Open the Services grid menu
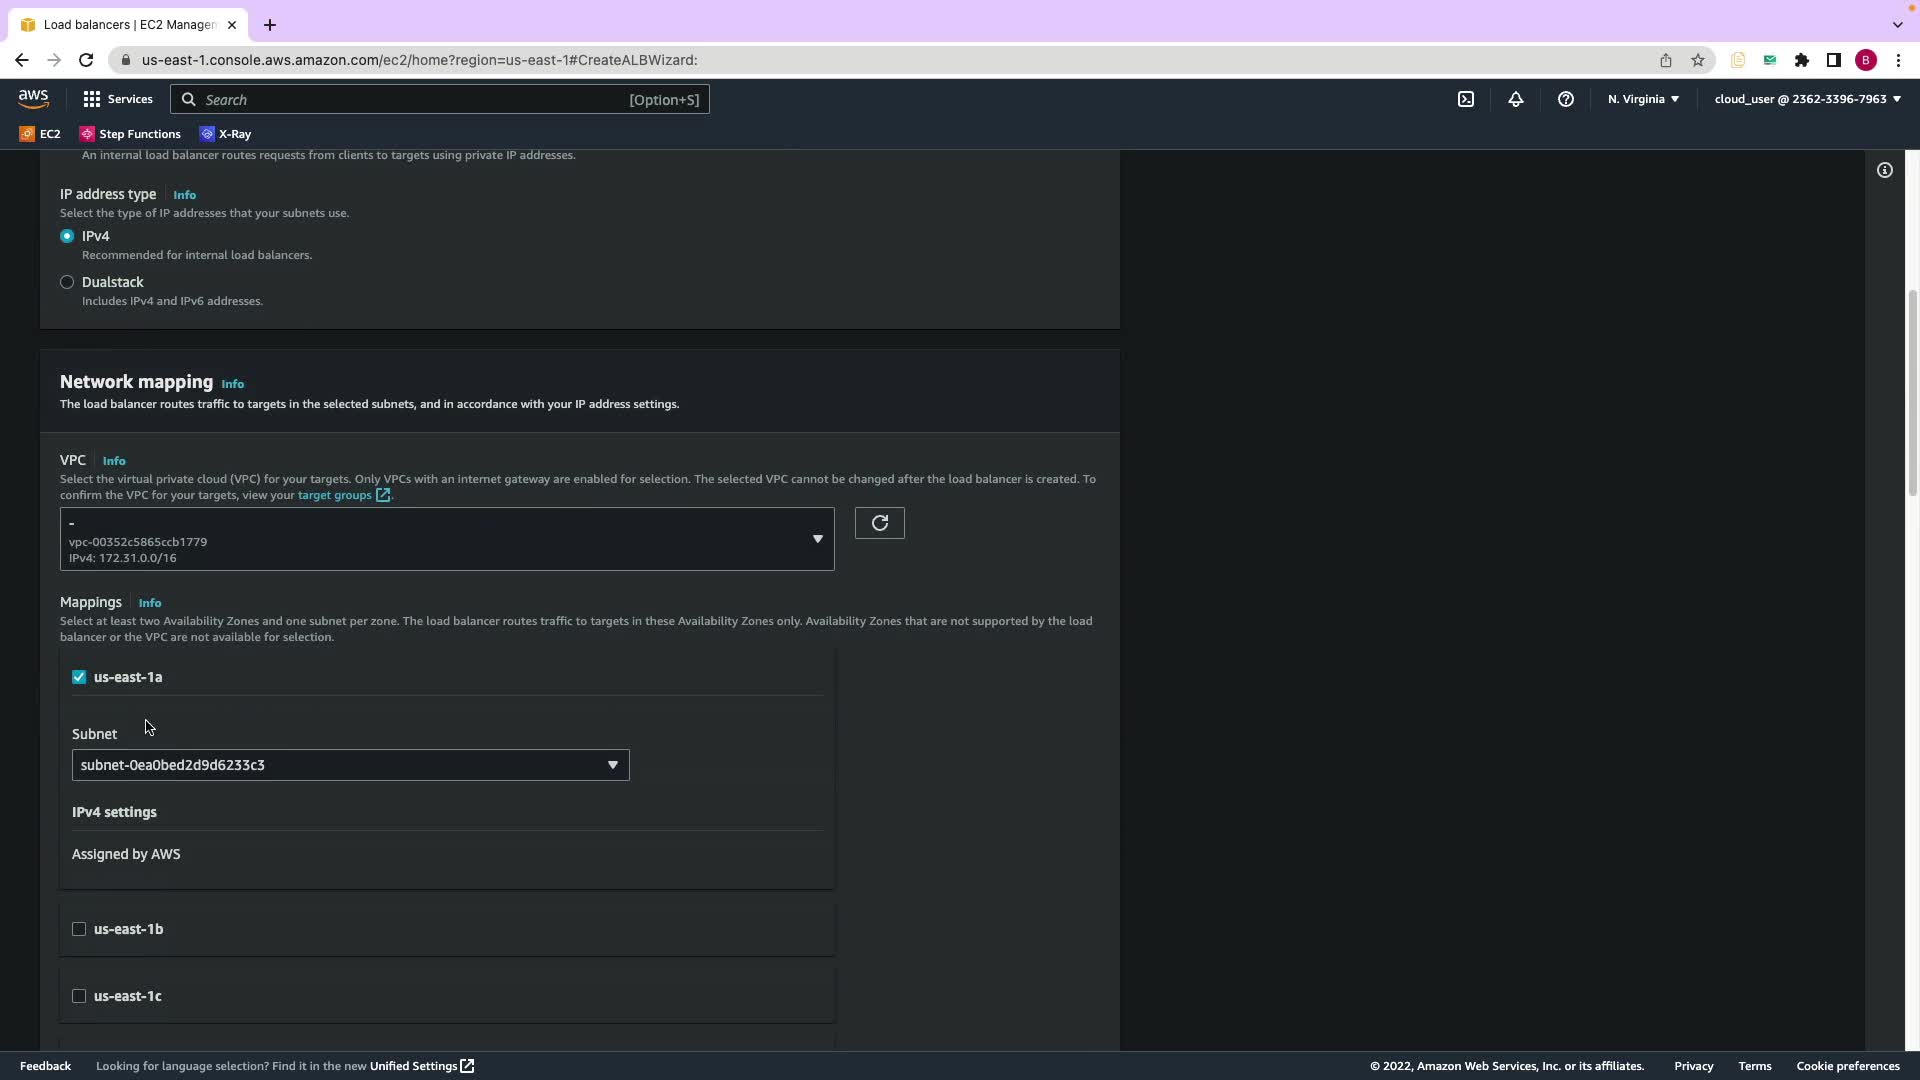The image size is (1920, 1080). coord(118,99)
